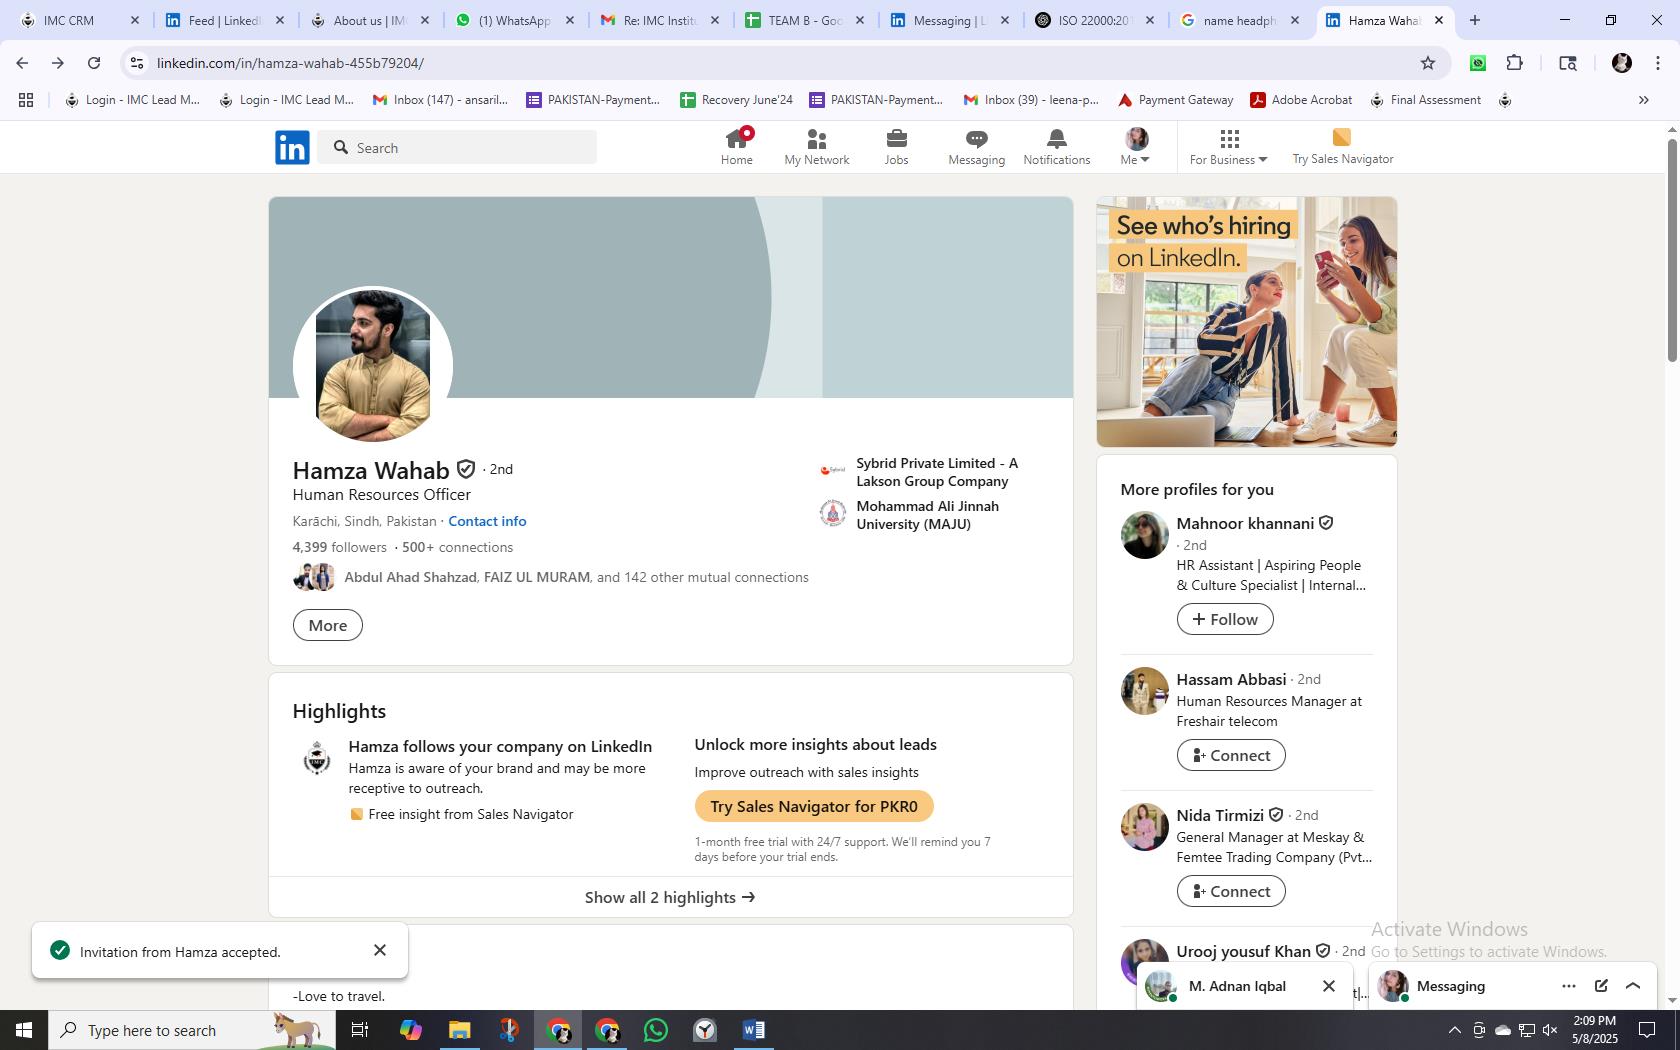Open File Explorer from taskbar
Image resolution: width=1680 pixels, height=1050 pixels.
[x=459, y=1030]
